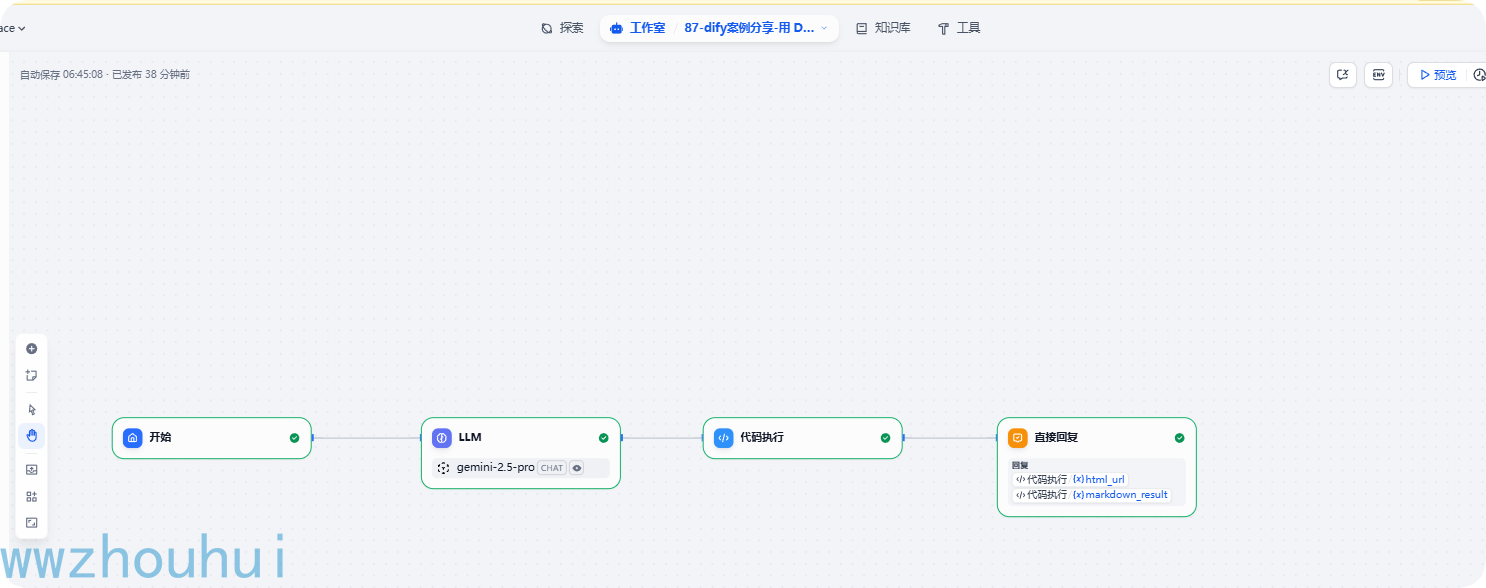Open the 探索 explore tab
Image resolution: width=1486 pixels, height=588 pixels.
(562, 28)
